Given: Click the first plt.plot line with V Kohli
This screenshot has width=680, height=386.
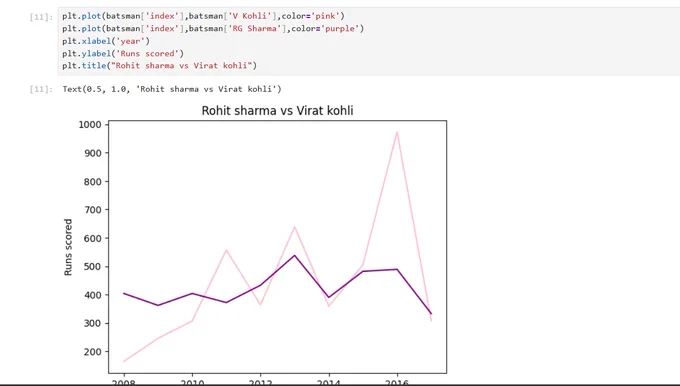Looking at the screenshot, I should [203, 16].
